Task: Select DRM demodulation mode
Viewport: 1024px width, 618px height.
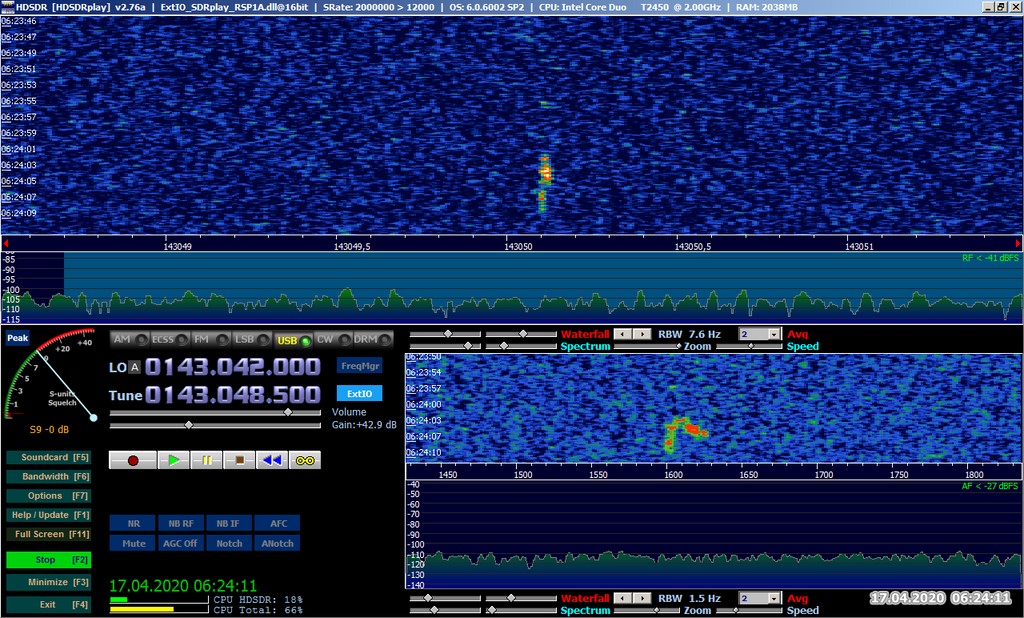Action: click(373, 339)
